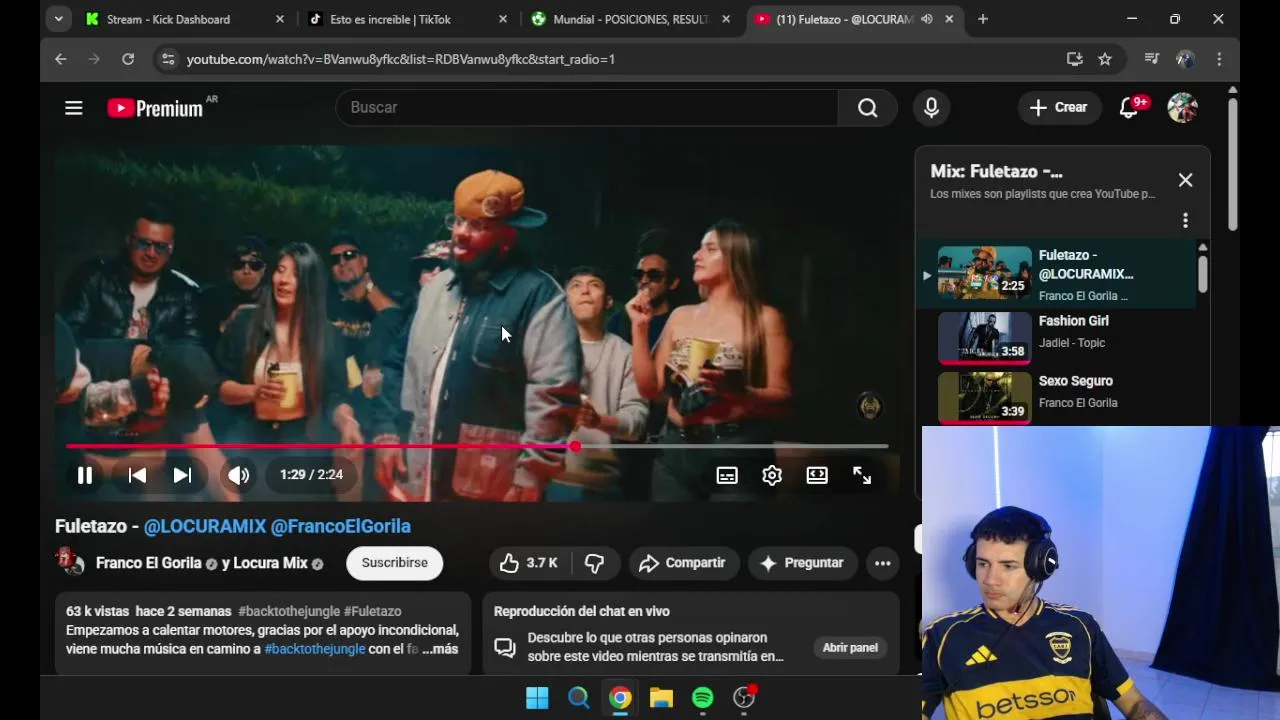Bookmark this page with the star

pyautogui.click(x=1105, y=59)
